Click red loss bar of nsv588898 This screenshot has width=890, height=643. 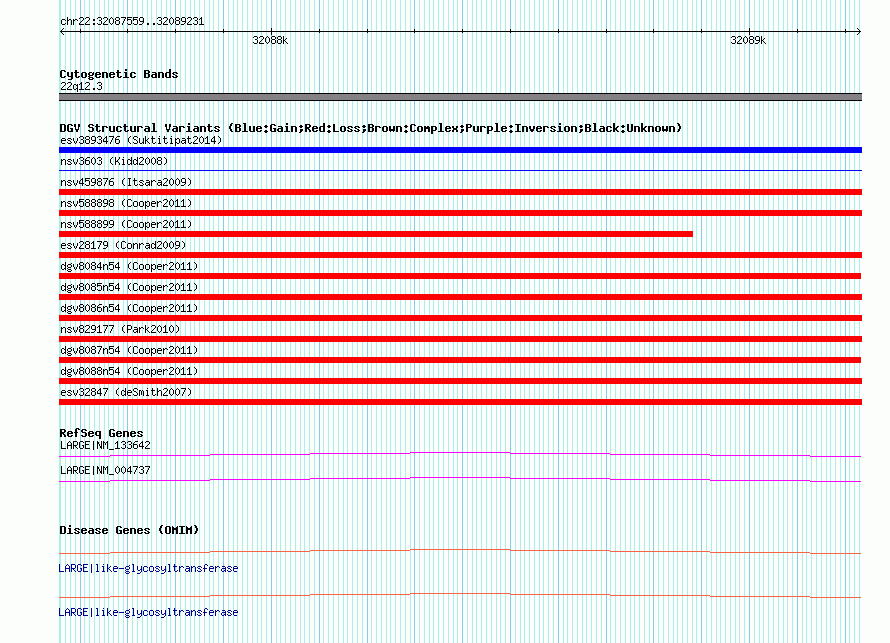(460, 213)
